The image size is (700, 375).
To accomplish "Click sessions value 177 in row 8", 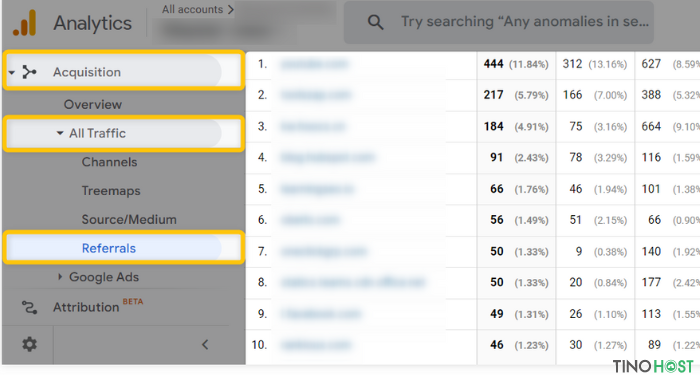I will click(x=651, y=283).
